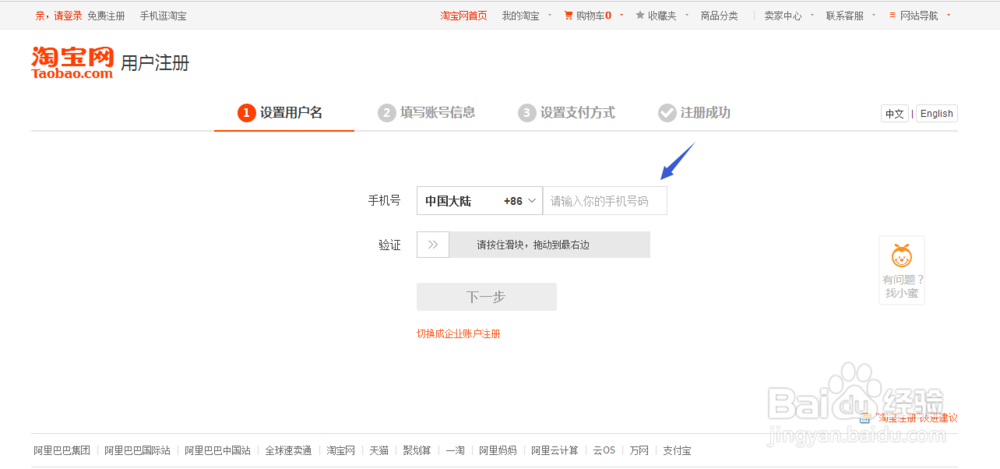Open 一淘 footer link
1000x469 pixels.
[455, 450]
